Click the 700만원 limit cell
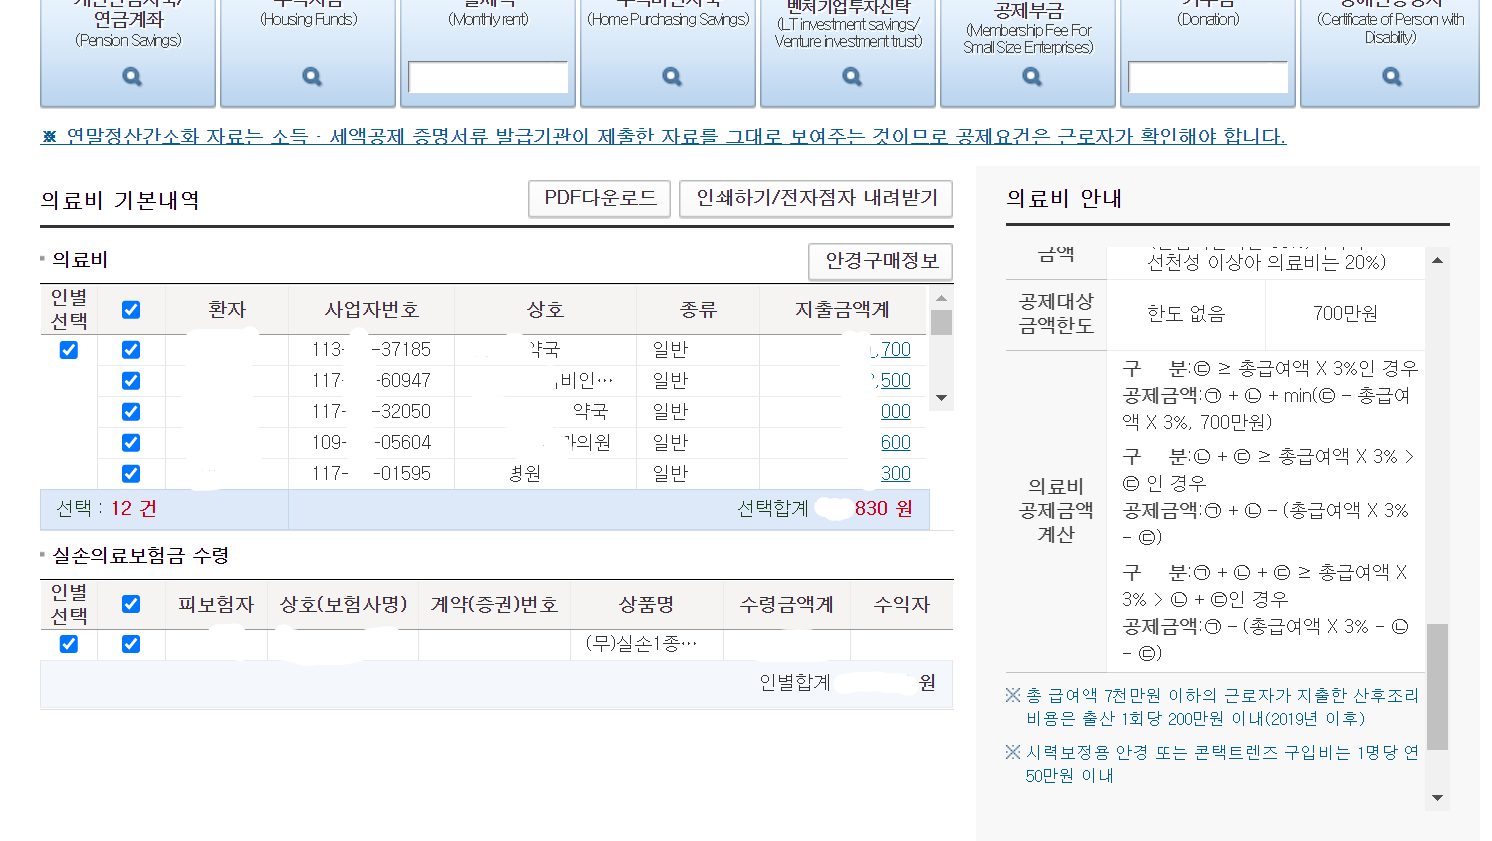 [x=1345, y=314]
